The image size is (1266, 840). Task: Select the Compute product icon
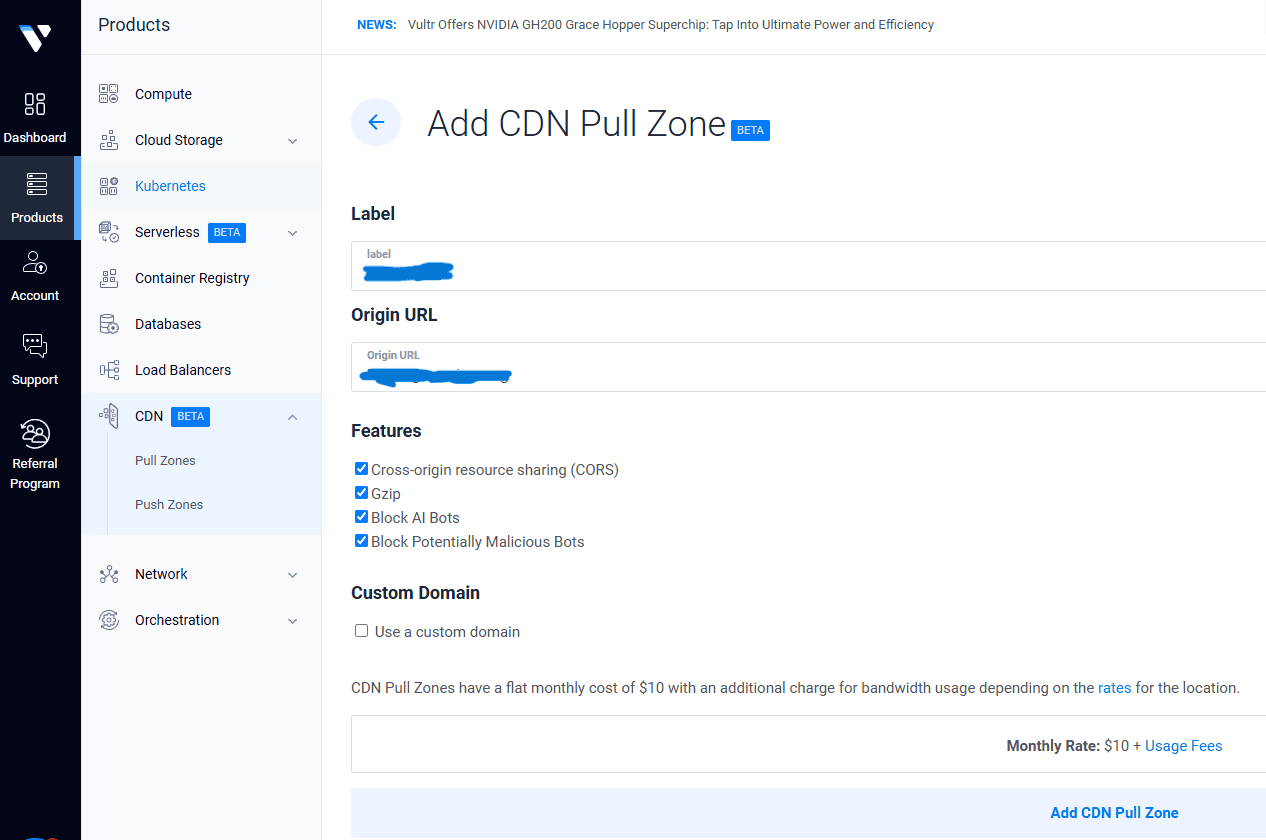pyautogui.click(x=108, y=93)
